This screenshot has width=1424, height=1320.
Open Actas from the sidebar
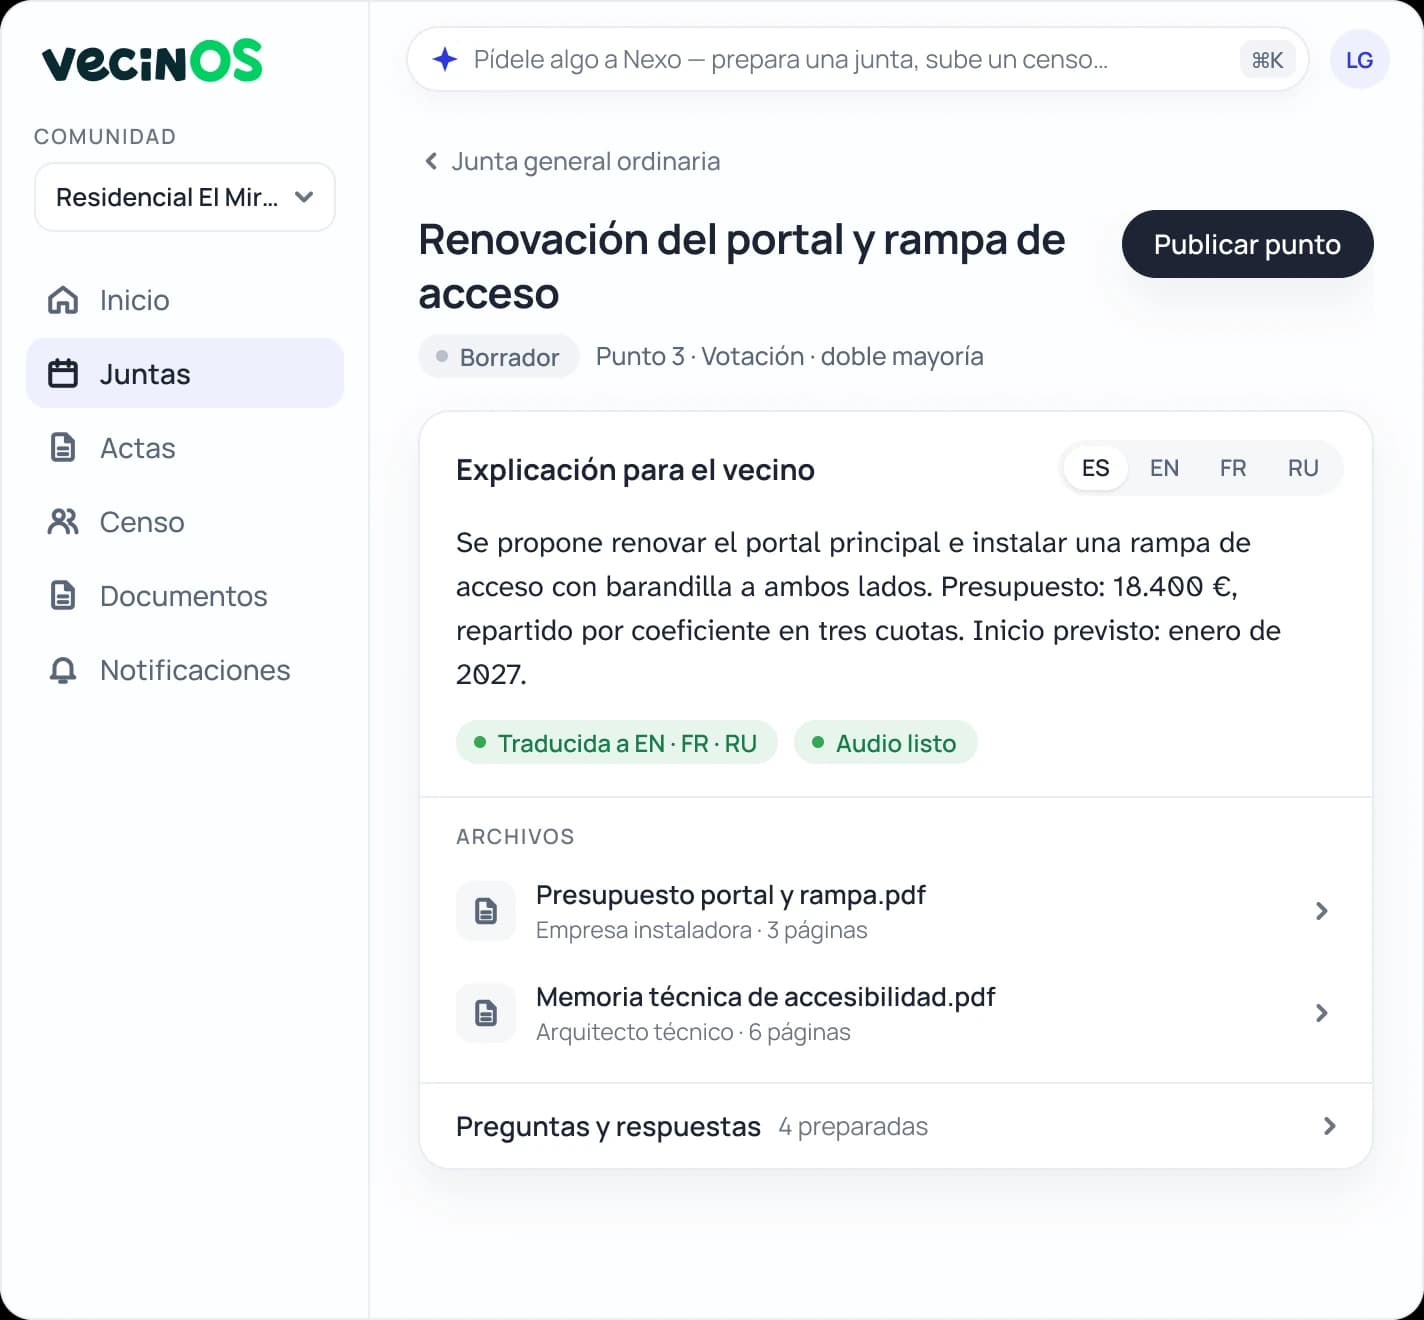pyautogui.click(x=185, y=448)
